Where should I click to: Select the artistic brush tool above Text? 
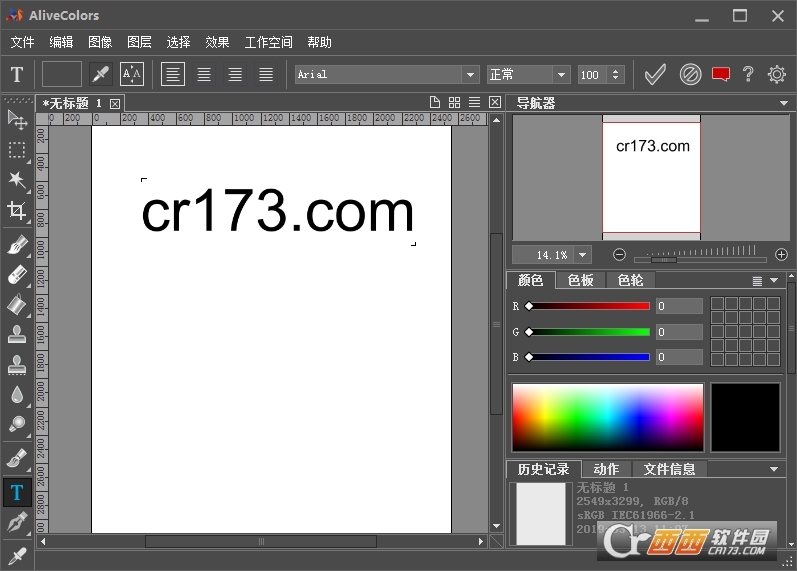[x=17, y=459]
